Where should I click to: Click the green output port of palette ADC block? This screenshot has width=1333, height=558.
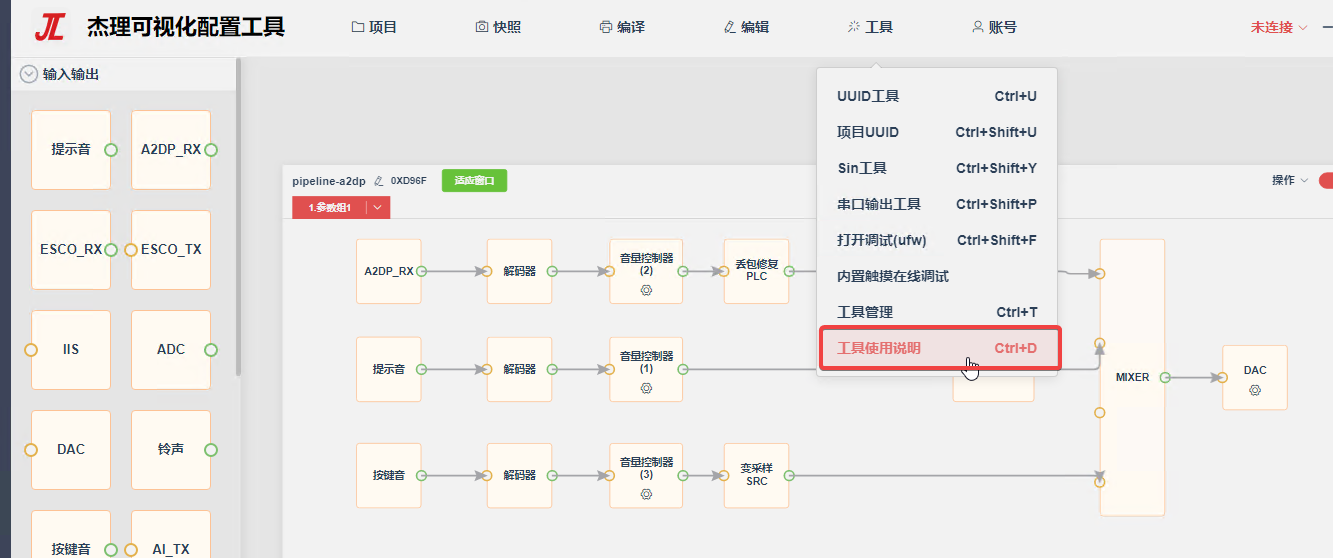coord(211,350)
